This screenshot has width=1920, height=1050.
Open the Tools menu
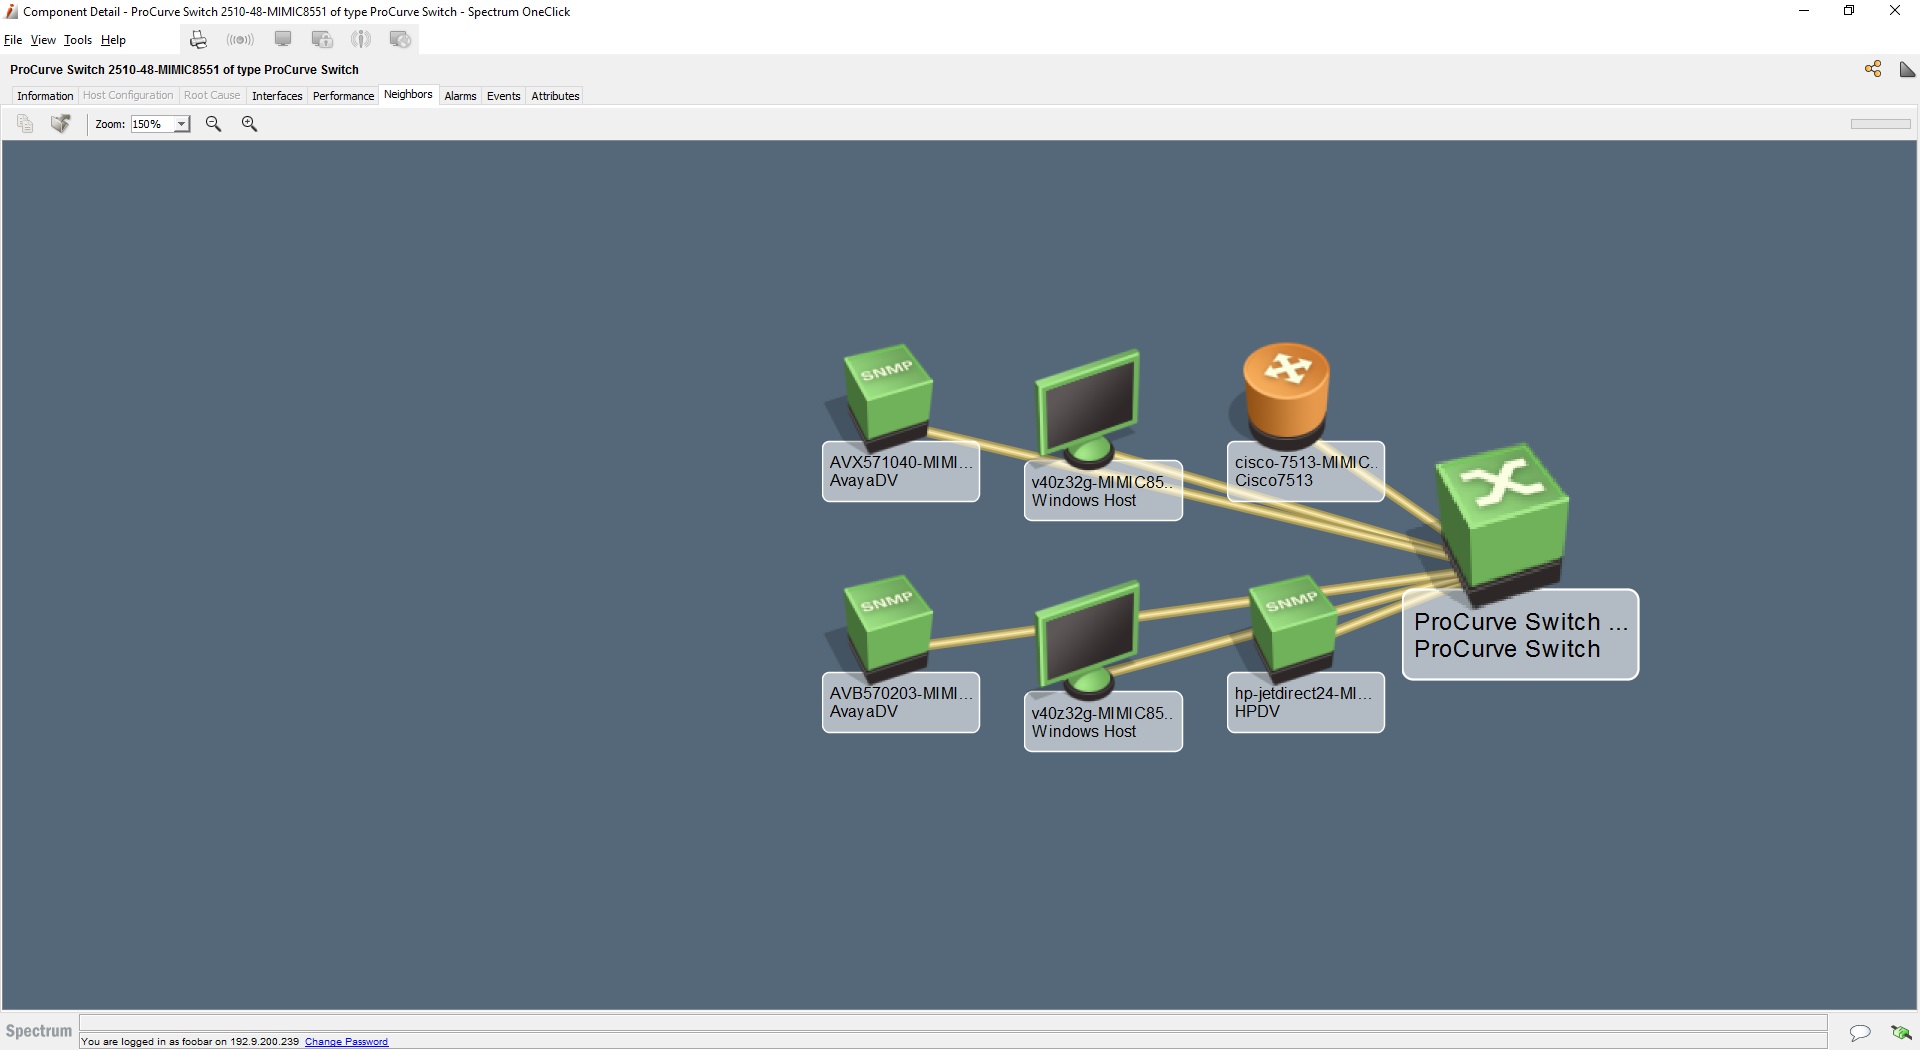pyautogui.click(x=78, y=40)
